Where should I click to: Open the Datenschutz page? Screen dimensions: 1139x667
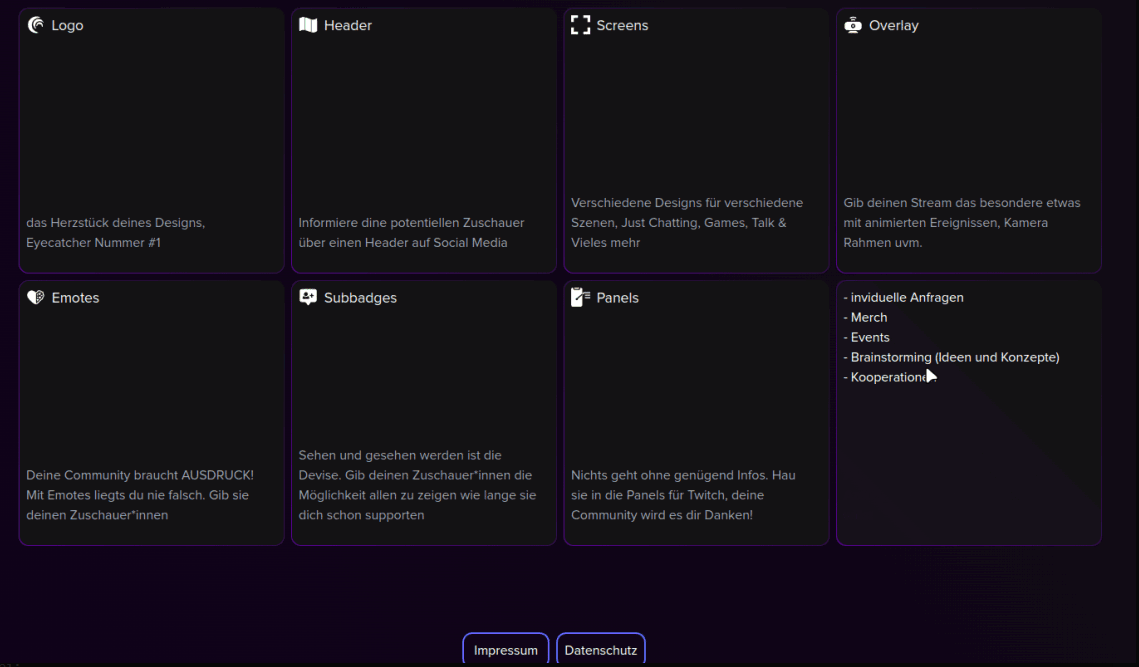point(600,649)
